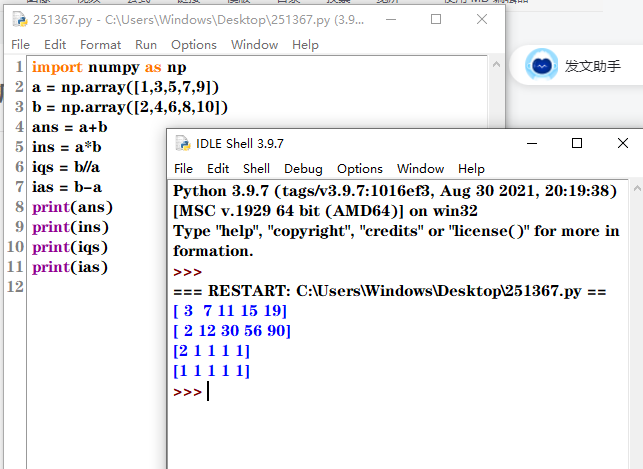This screenshot has height=469, width=643.
Task: Click line number 12 in editor gutter
Action: (x=15, y=287)
